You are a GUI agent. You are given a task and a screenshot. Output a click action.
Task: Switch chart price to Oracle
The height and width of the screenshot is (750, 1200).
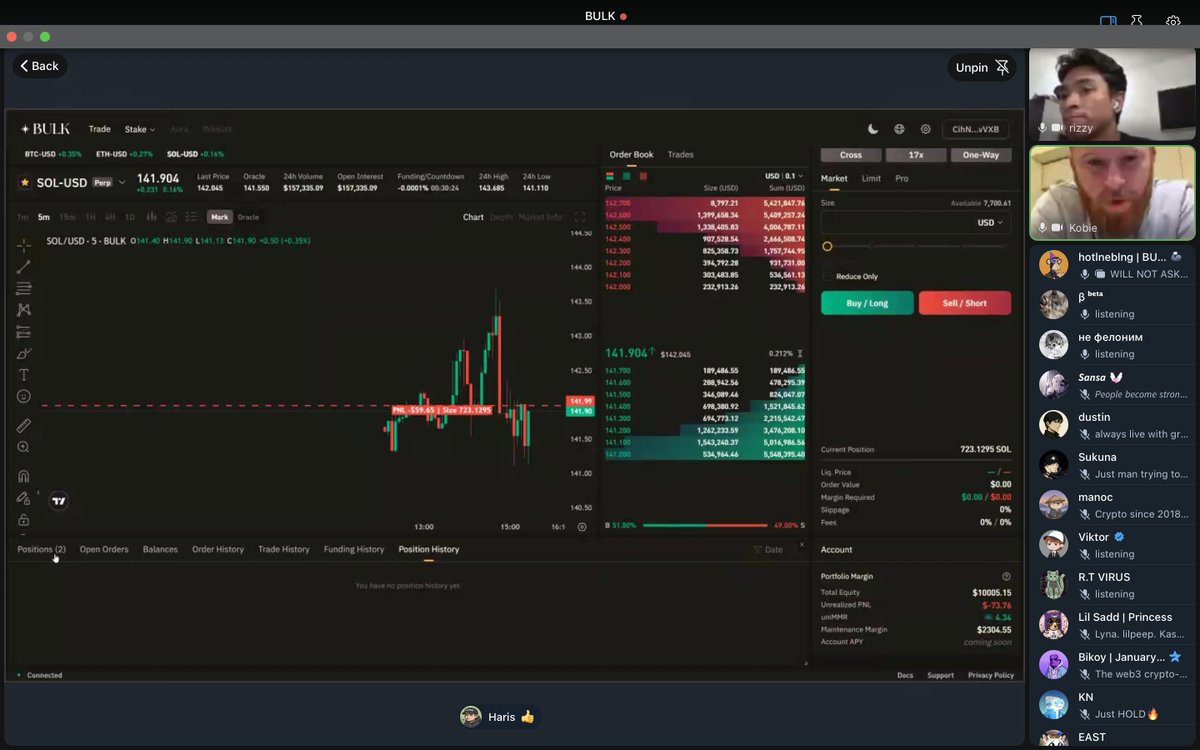pos(248,217)
